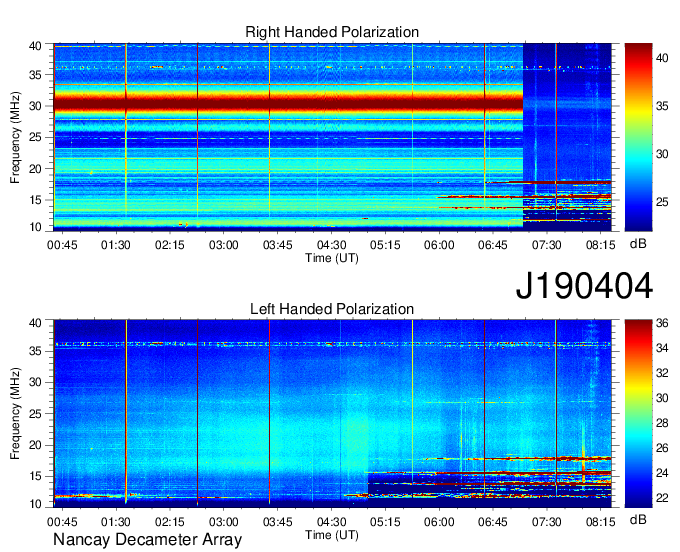The image size is (680, 552).
Task: Click the 22 dB label on left-handed colorbar
Action: click(662, 498)
